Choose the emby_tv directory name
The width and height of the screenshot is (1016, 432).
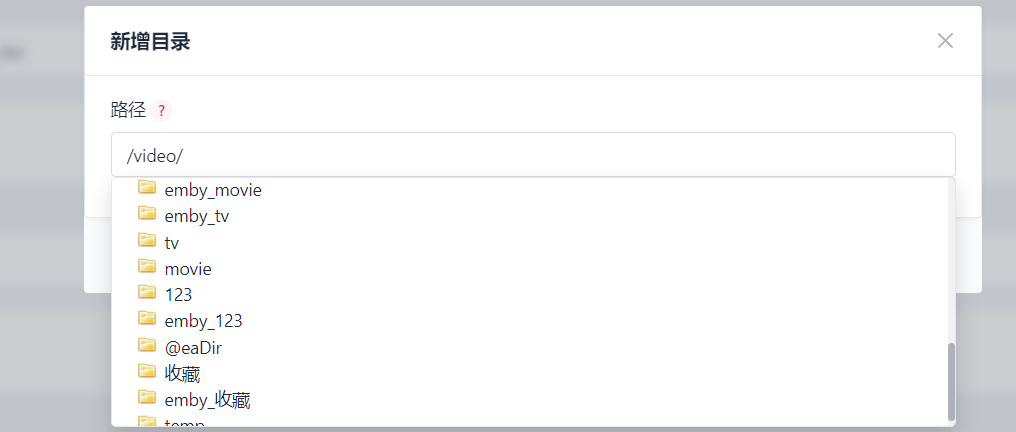click(x=197, y=216)
